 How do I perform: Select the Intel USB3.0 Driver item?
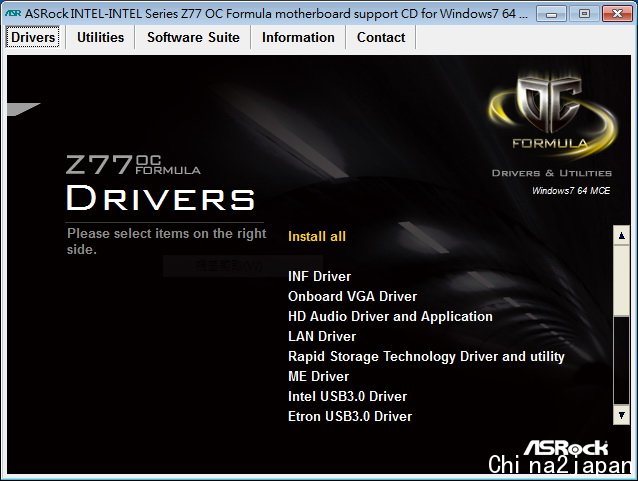[347, 396]
